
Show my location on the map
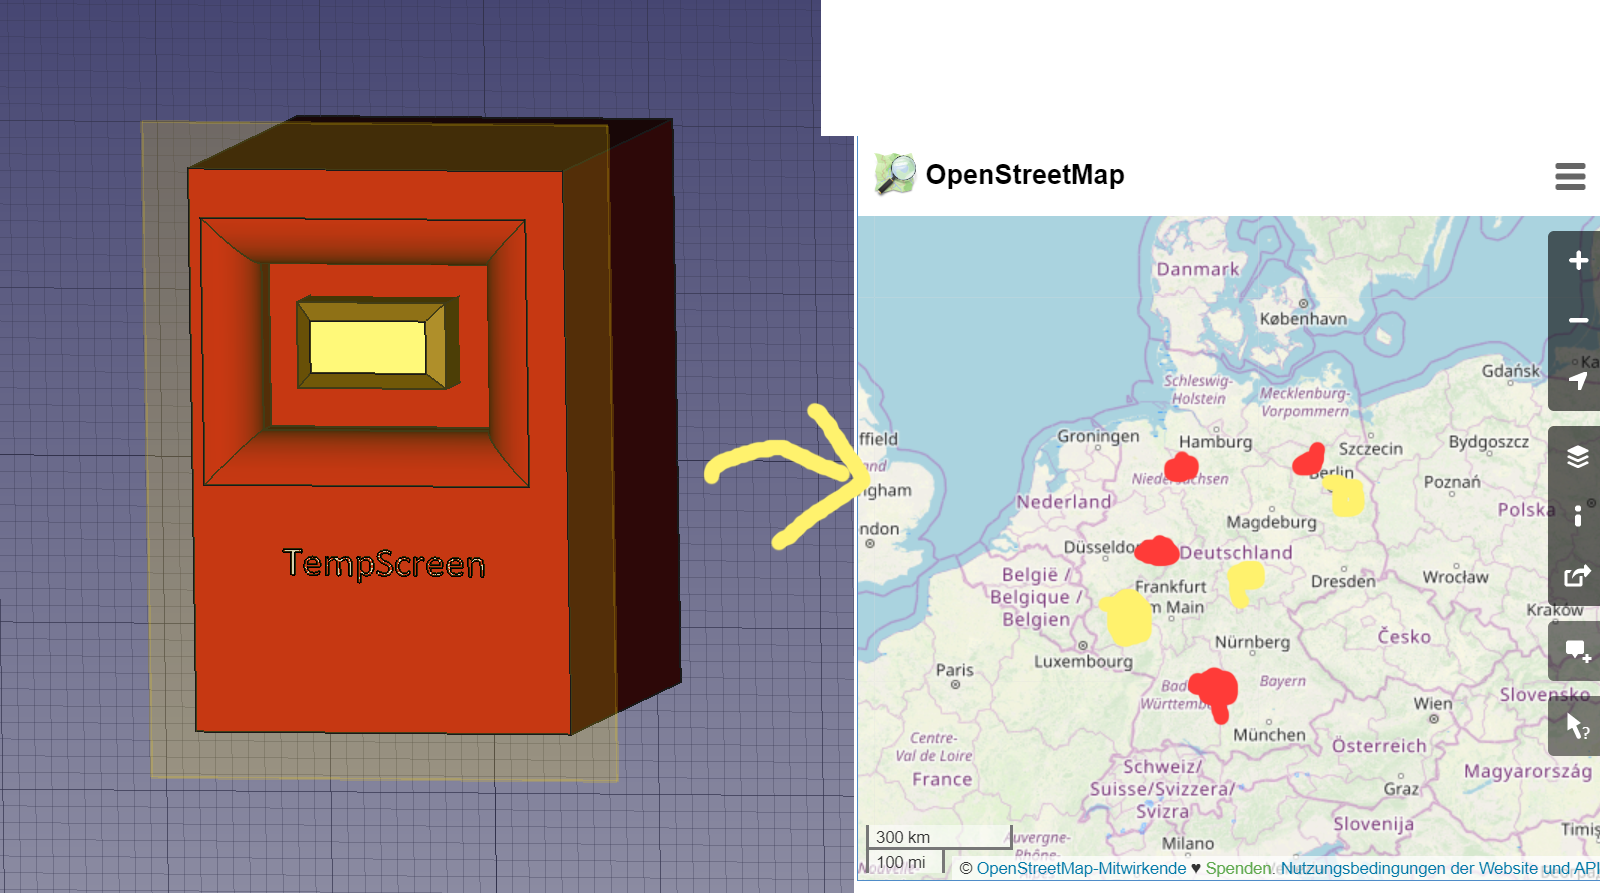tap(1578, 381)
